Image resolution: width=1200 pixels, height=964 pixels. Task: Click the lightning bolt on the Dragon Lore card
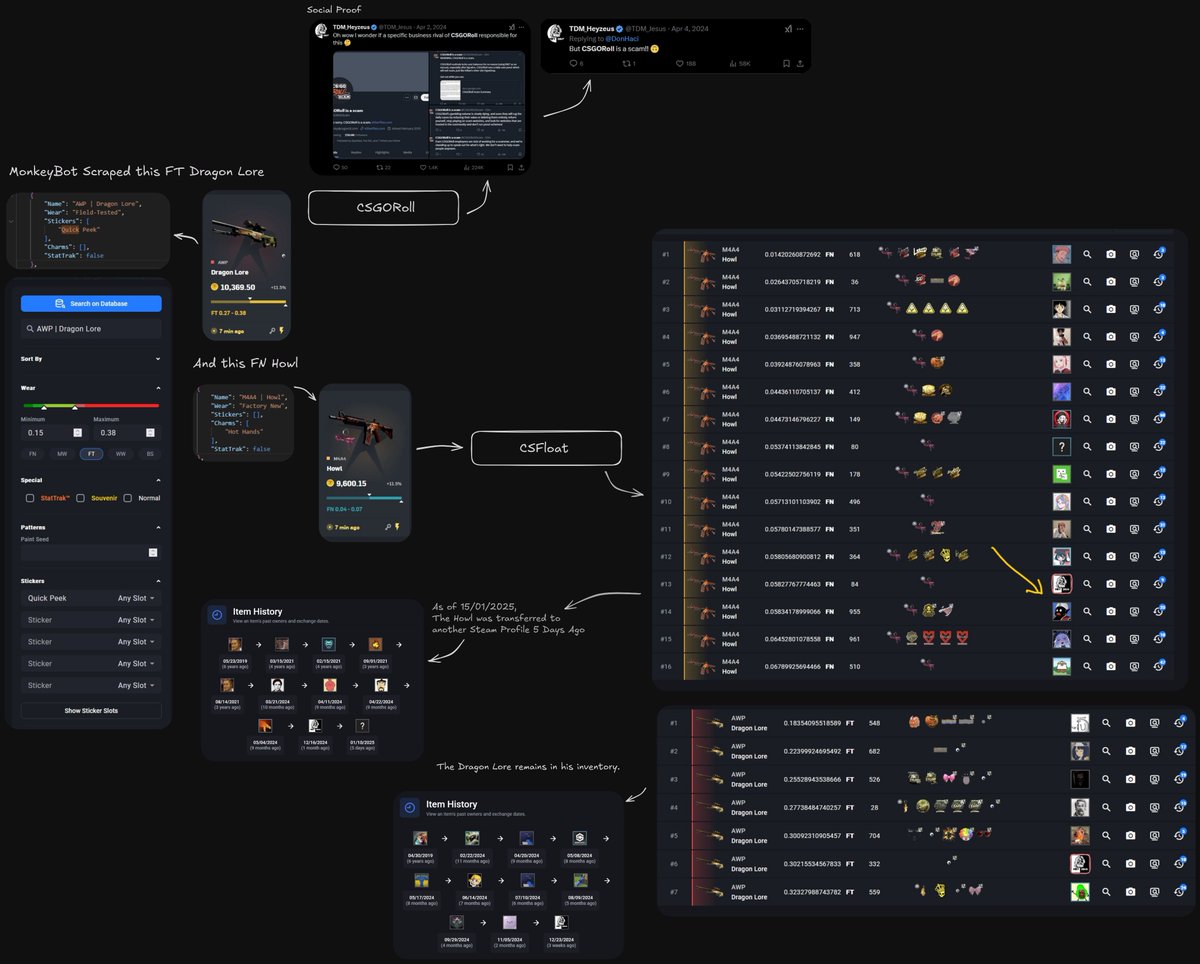(282, 329)
